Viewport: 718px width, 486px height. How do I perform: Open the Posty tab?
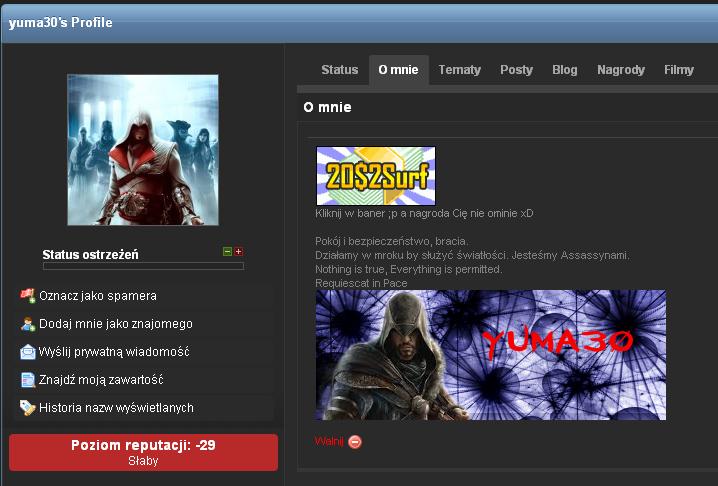coord(517,70)
